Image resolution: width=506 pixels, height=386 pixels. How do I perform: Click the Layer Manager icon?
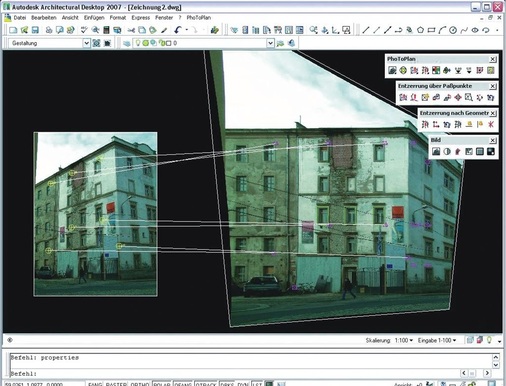point(127,43)
